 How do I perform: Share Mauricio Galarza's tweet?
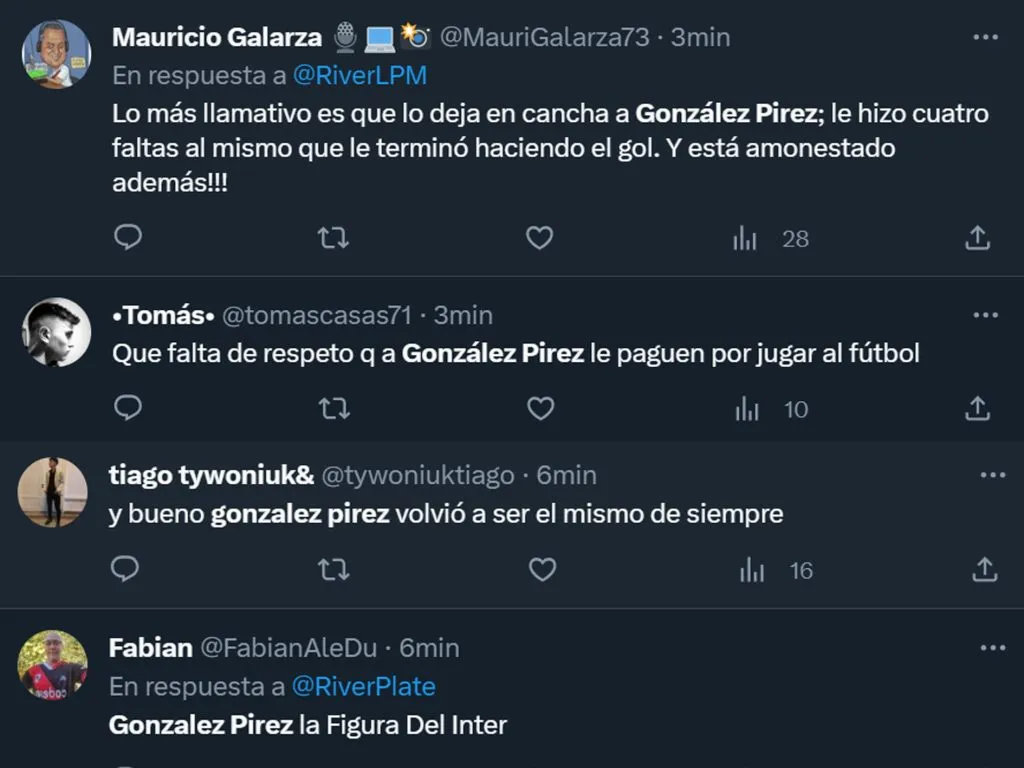click(977, 238)
